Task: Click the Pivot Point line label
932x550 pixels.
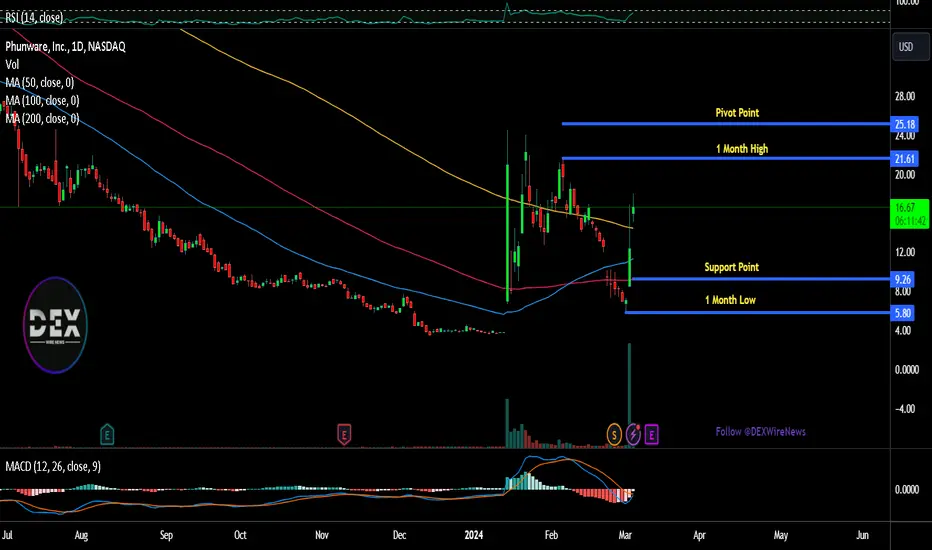Action: point(737,112)
